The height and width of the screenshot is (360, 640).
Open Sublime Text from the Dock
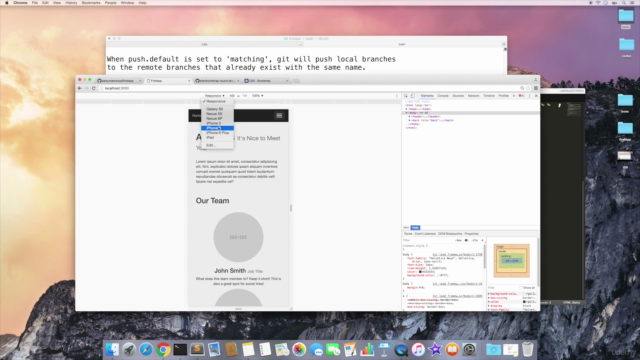(x=197, y=349)
